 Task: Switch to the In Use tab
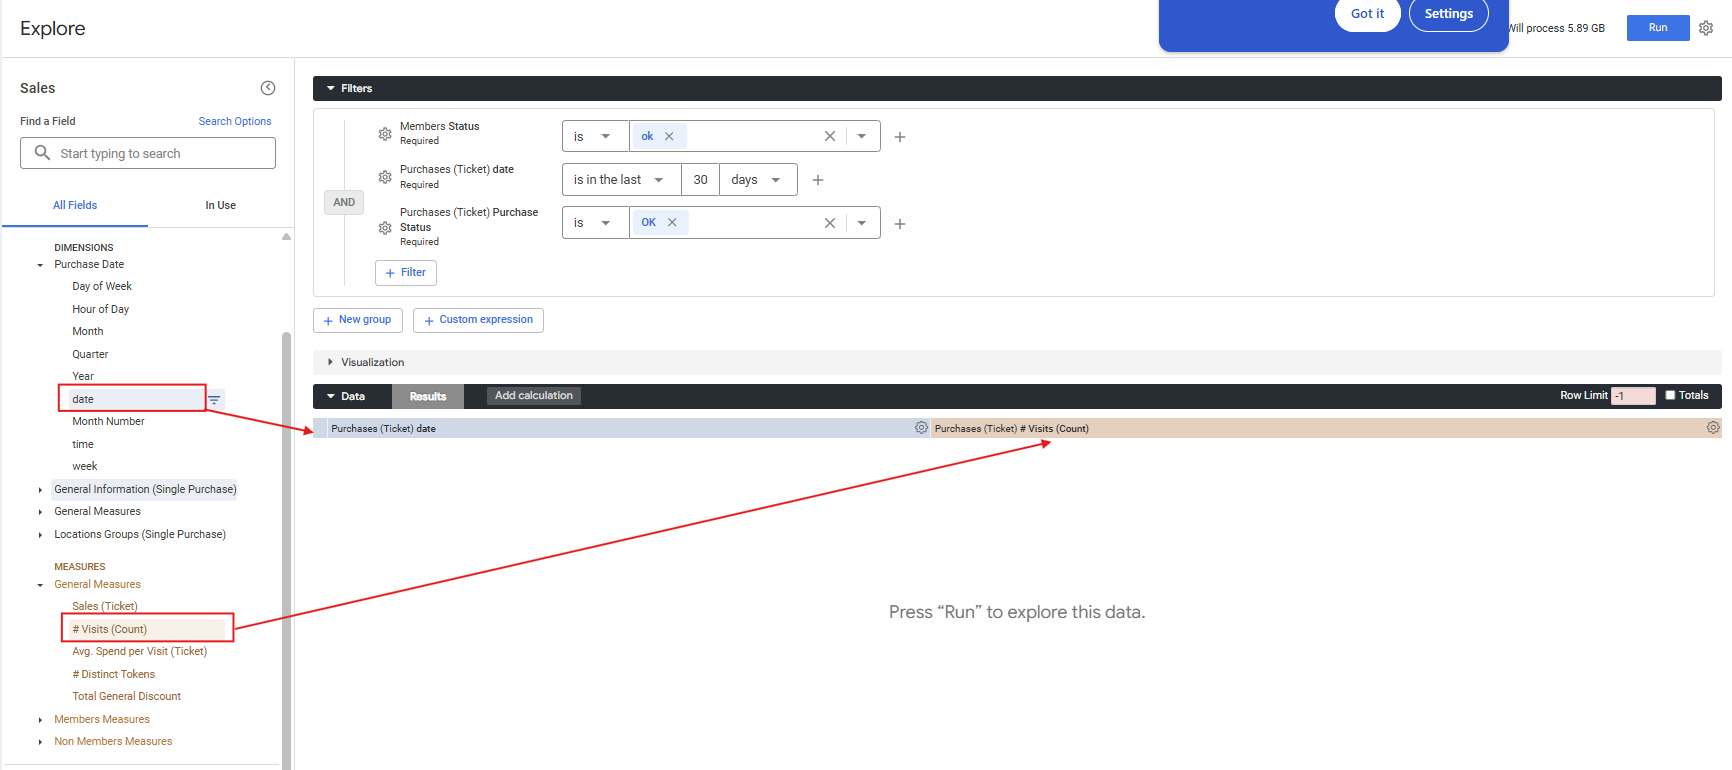(x=221, y=205)
